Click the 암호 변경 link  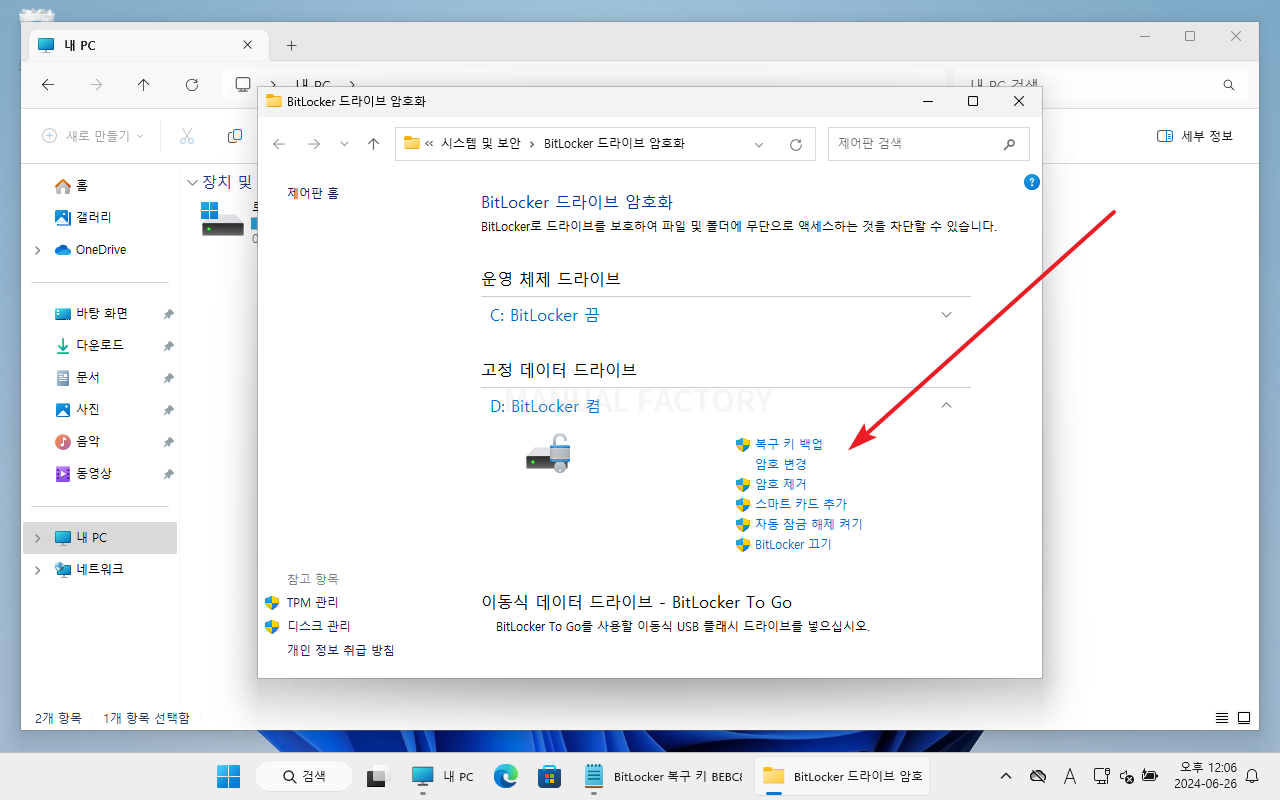tap(781, 464)
